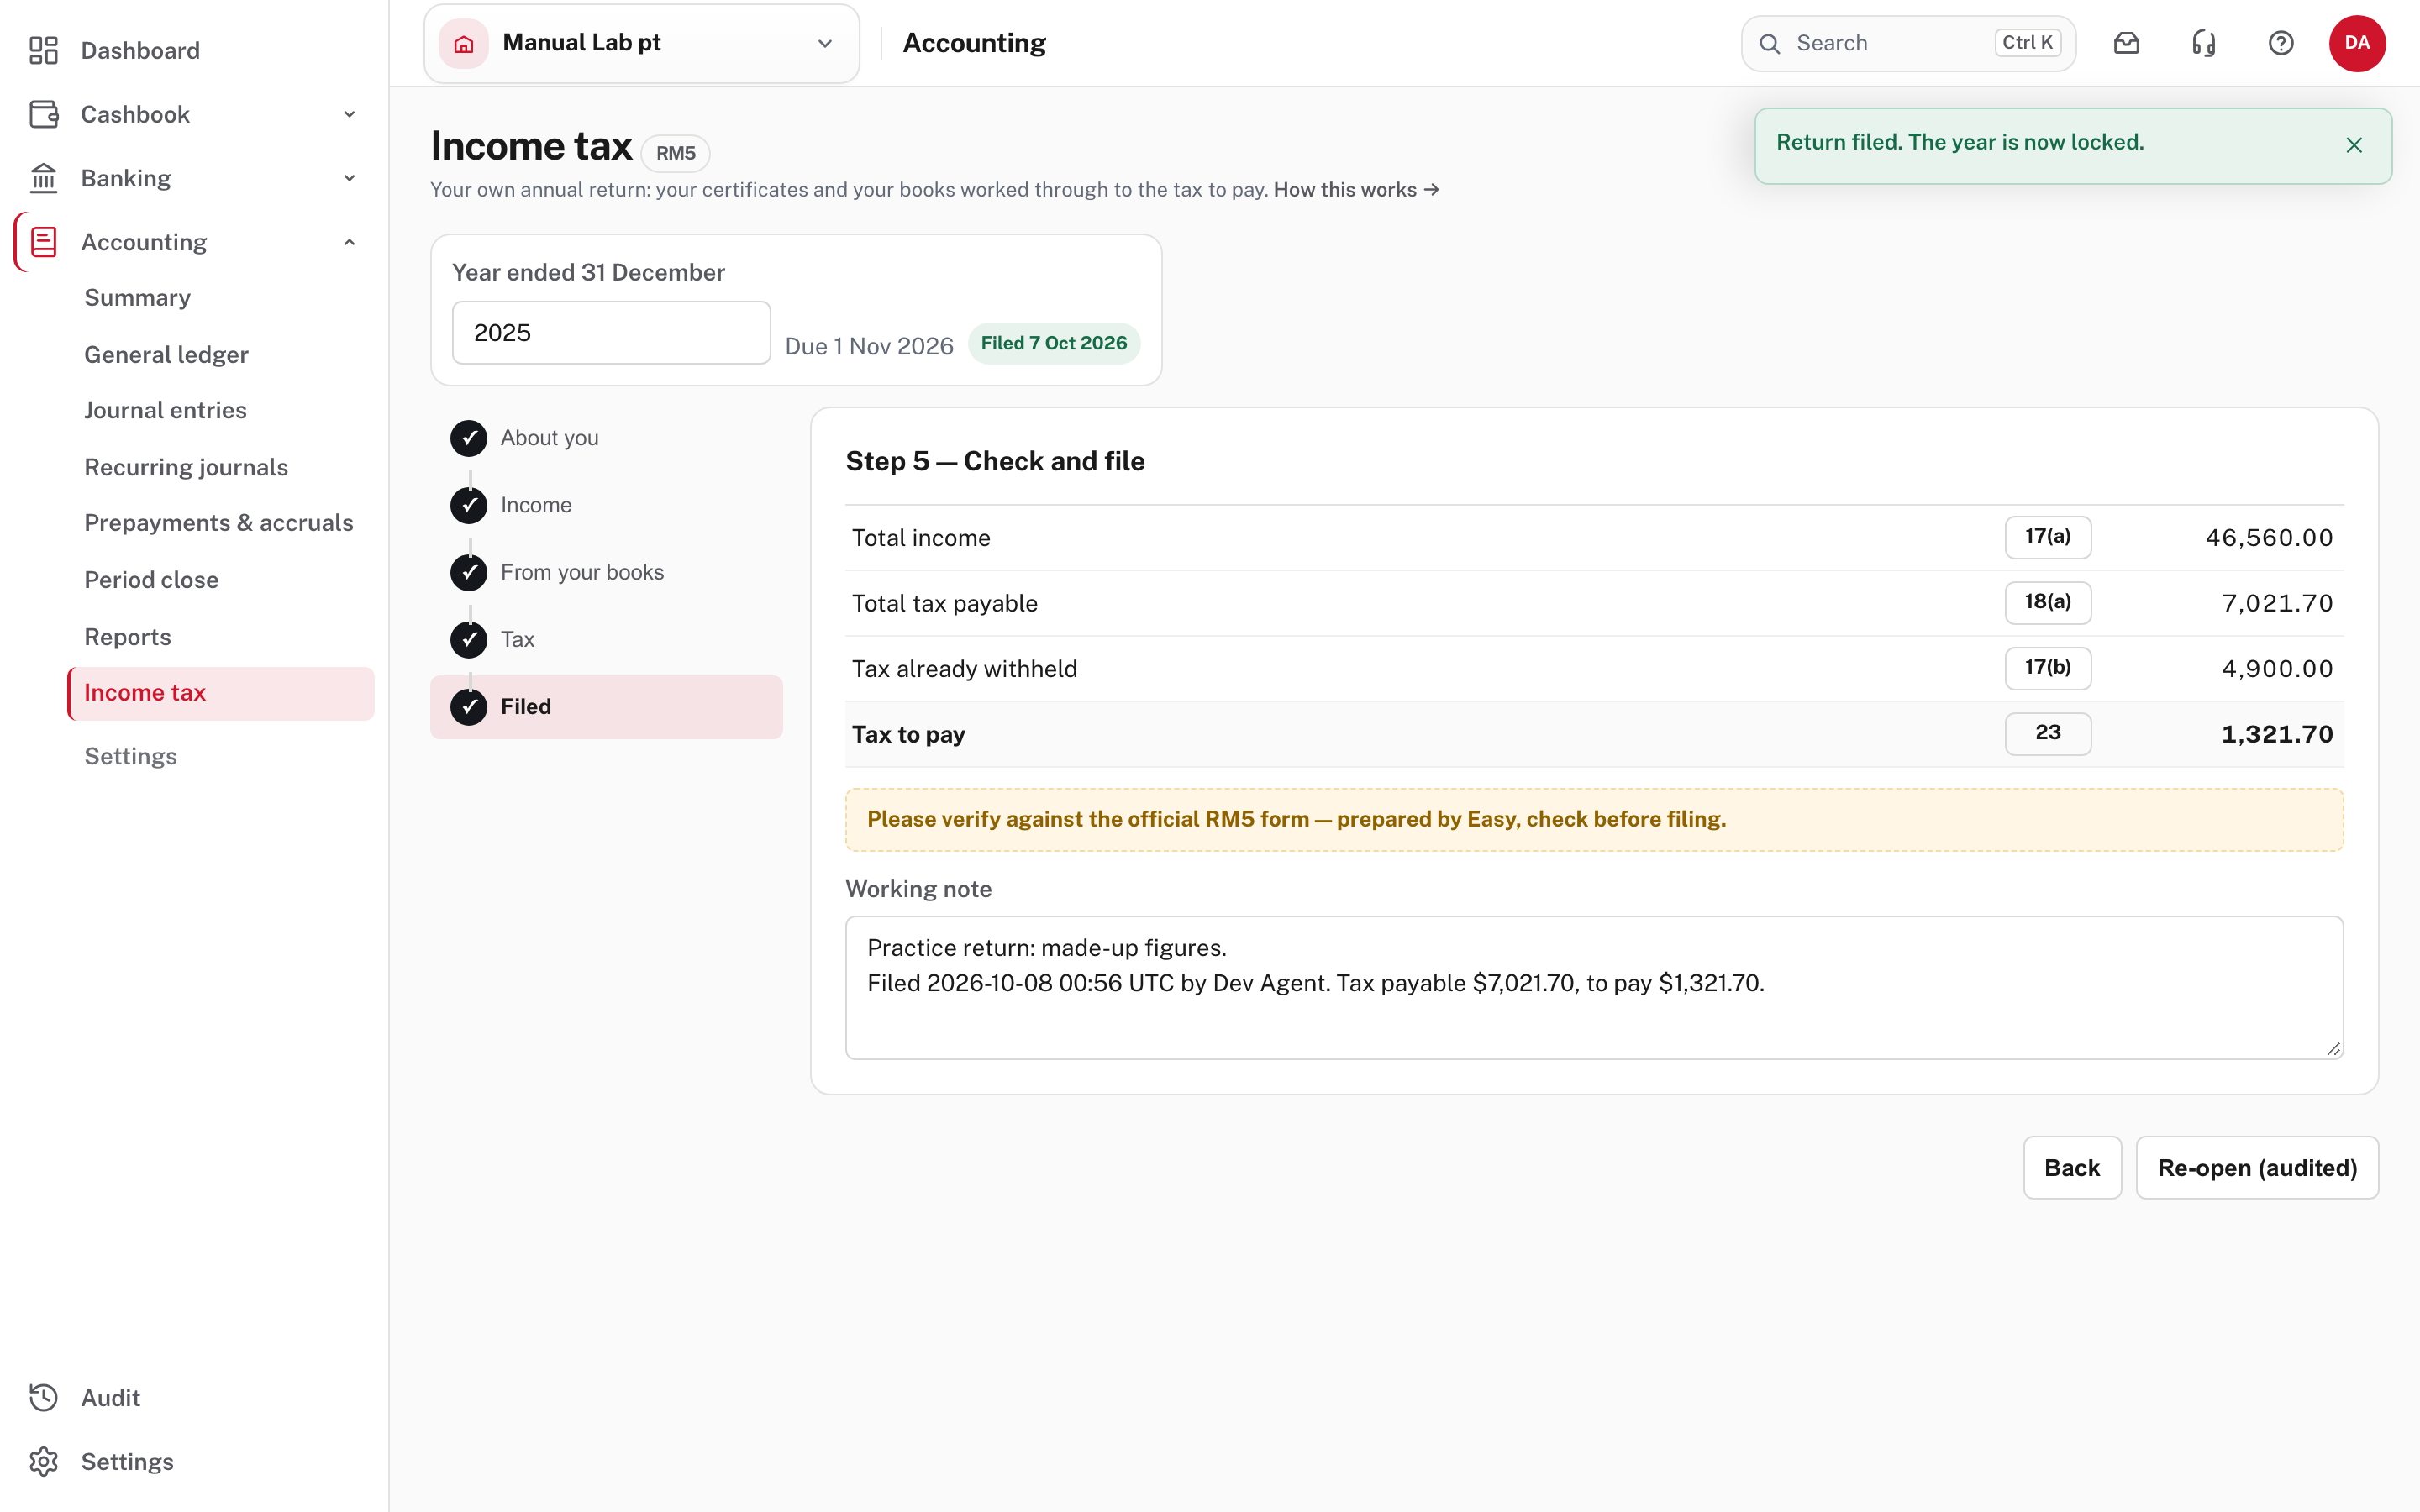
Task: Go to the Summary page
Action: point(137,297)
